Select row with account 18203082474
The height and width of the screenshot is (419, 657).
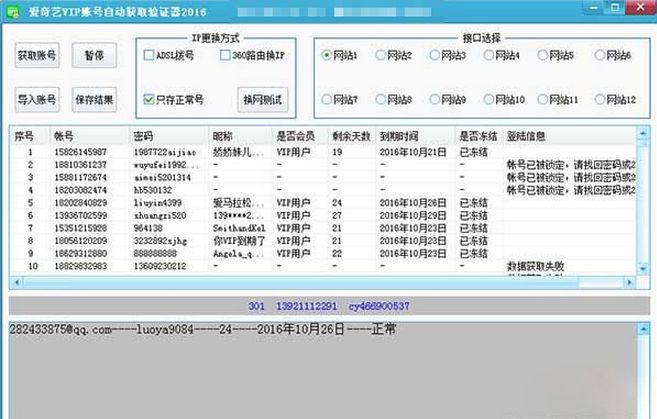pyautogui.click(x=323, y=190)
